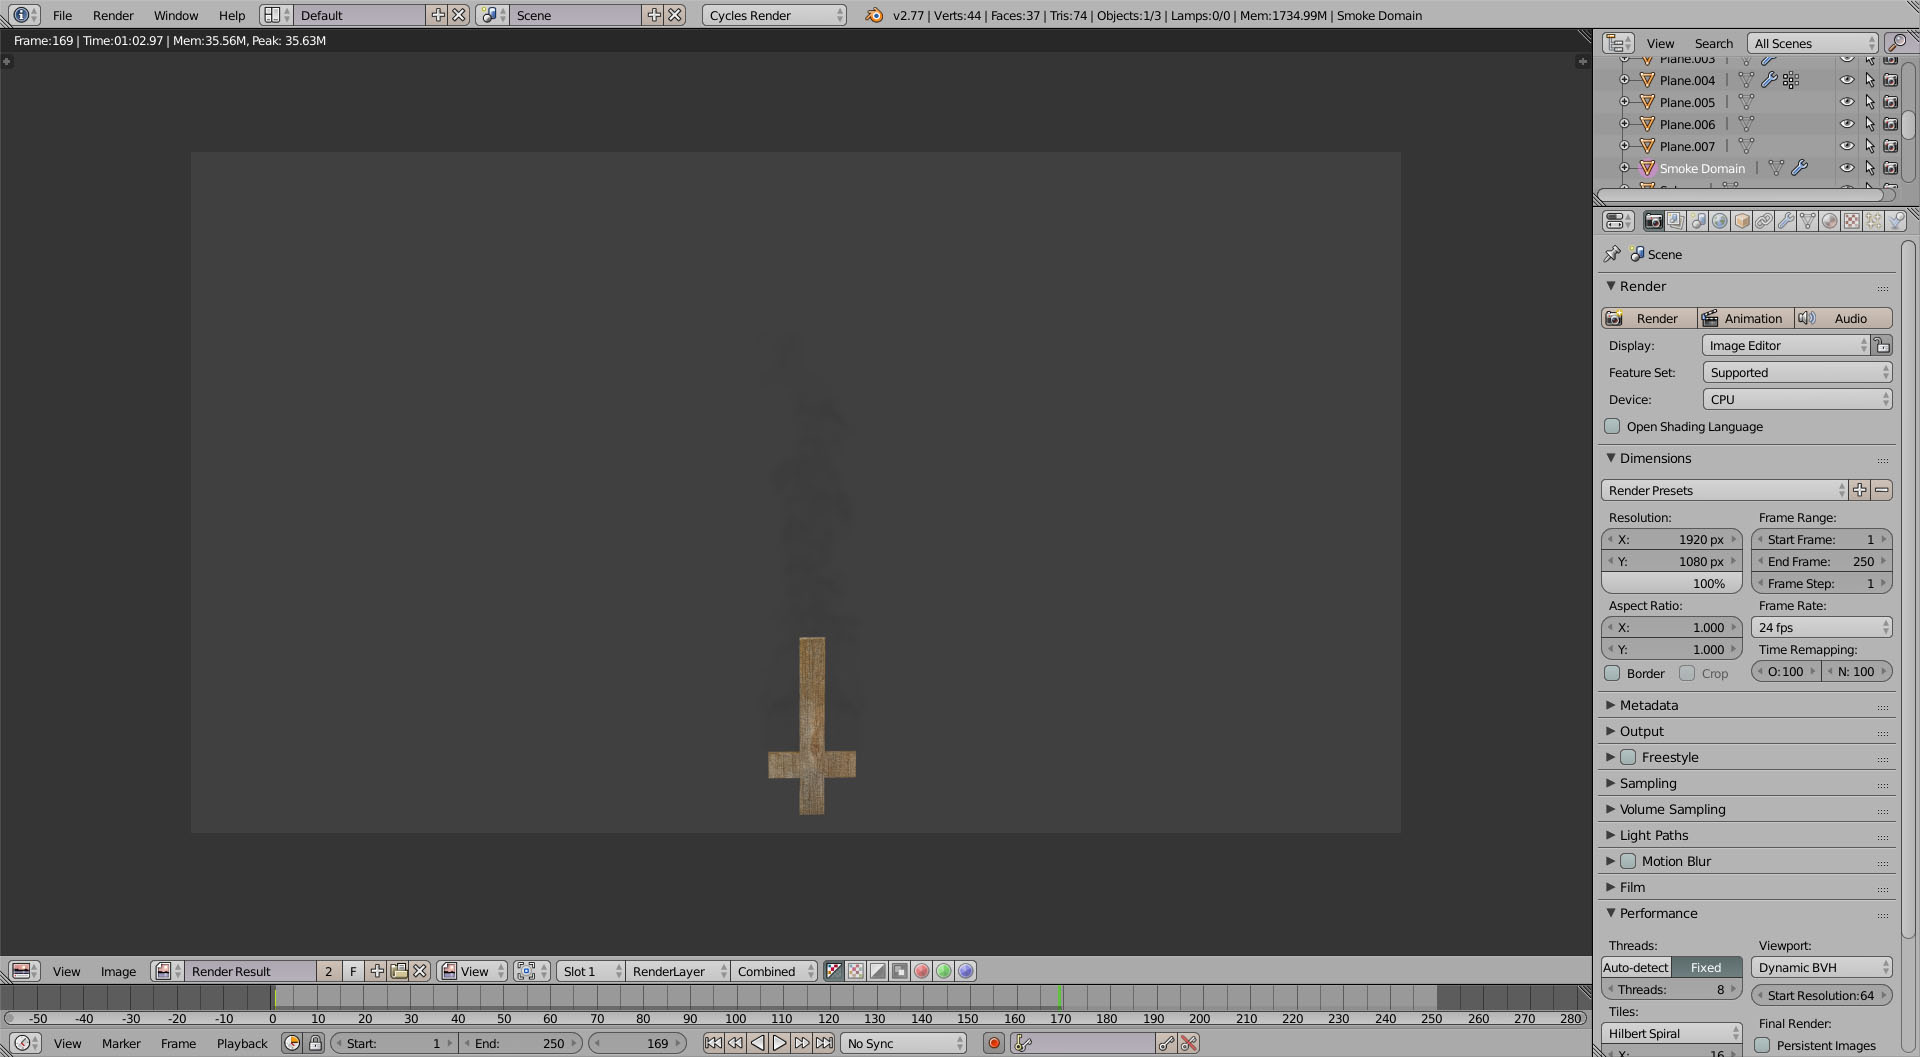Image resolution: width=1920 pixels, height=1057 pixels.
Task: Open the Scene properties tab
Action: (1698, 221)
